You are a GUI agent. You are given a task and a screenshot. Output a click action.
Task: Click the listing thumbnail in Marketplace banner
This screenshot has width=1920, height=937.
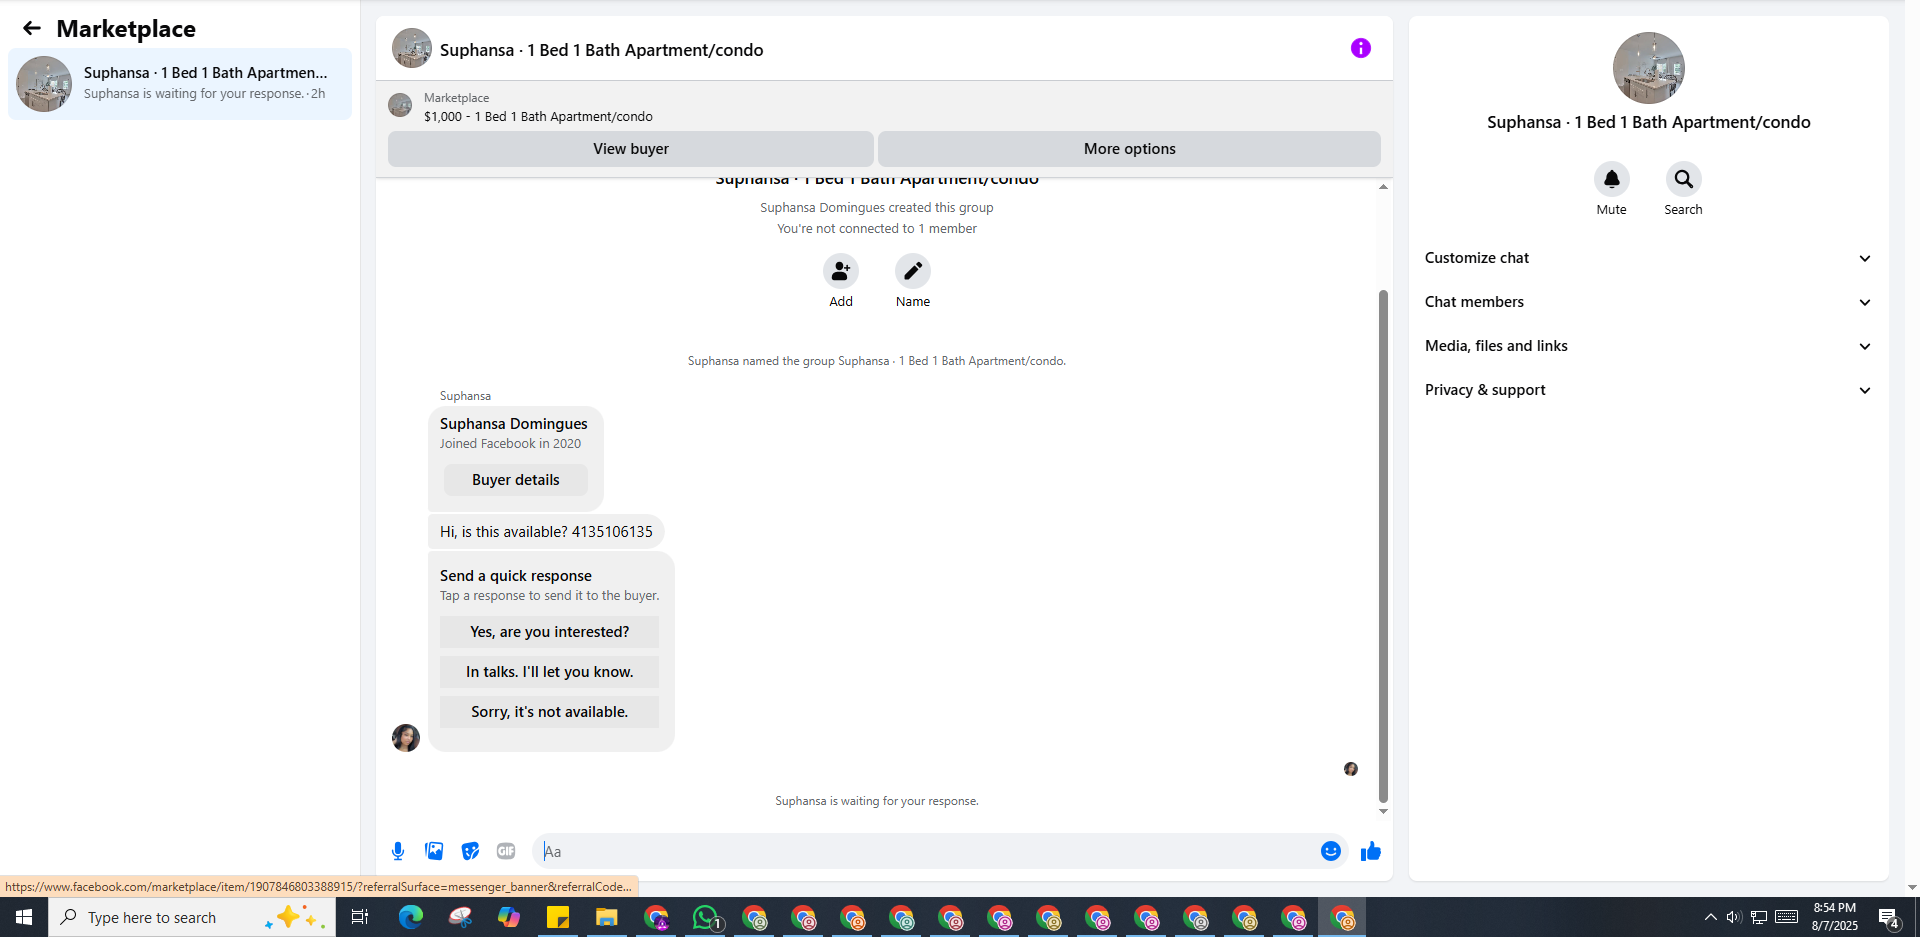point(400,105)
